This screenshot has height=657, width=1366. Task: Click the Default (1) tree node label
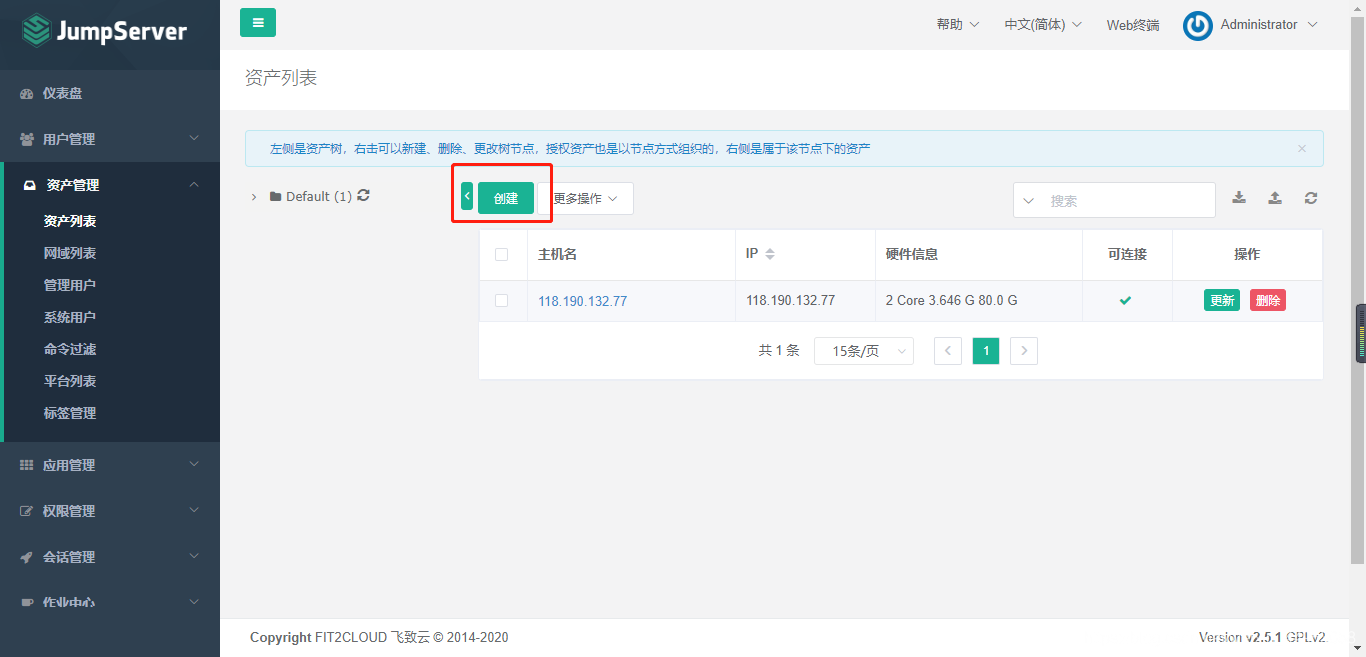(x=319, y=197)
